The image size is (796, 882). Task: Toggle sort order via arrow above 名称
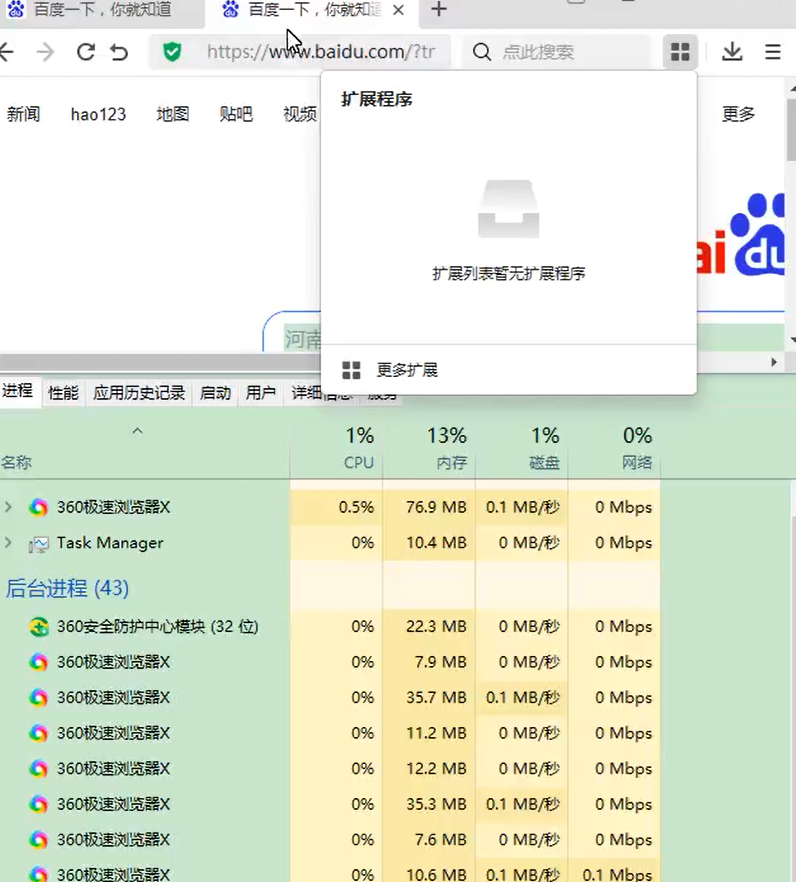point(137,431)
